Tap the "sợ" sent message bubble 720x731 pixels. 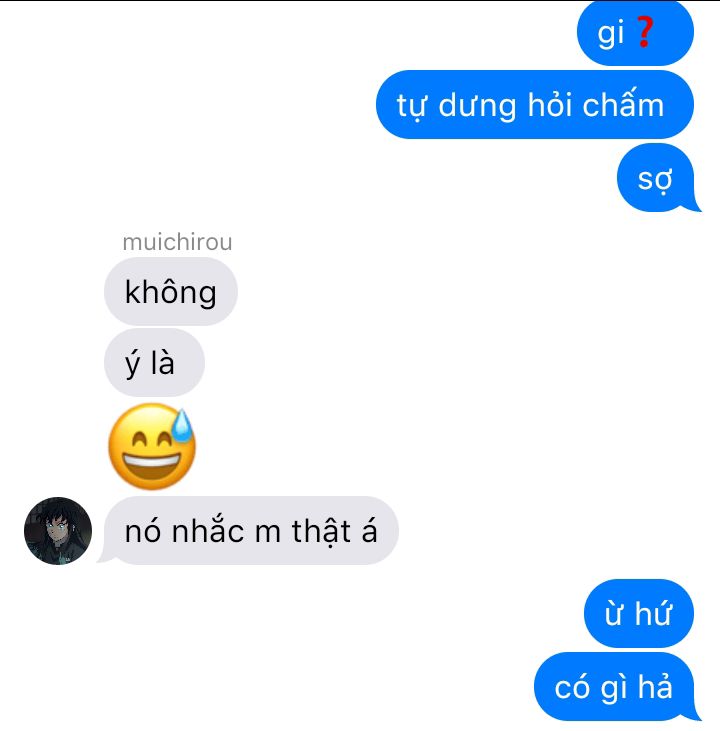pyautogui.click(x=658, y=178)
